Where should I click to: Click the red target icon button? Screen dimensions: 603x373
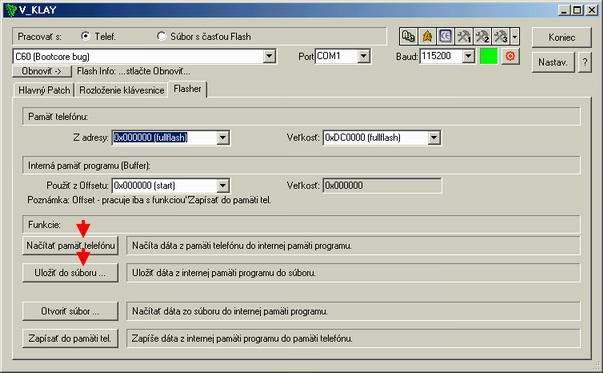510,57
